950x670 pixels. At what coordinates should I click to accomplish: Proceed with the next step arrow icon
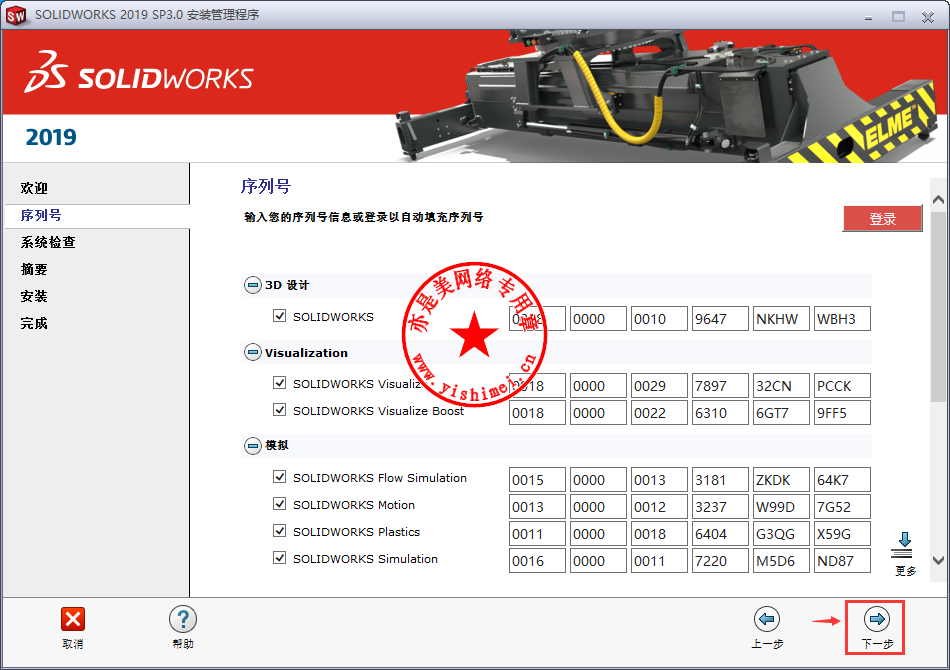click(x=877, y=619)
